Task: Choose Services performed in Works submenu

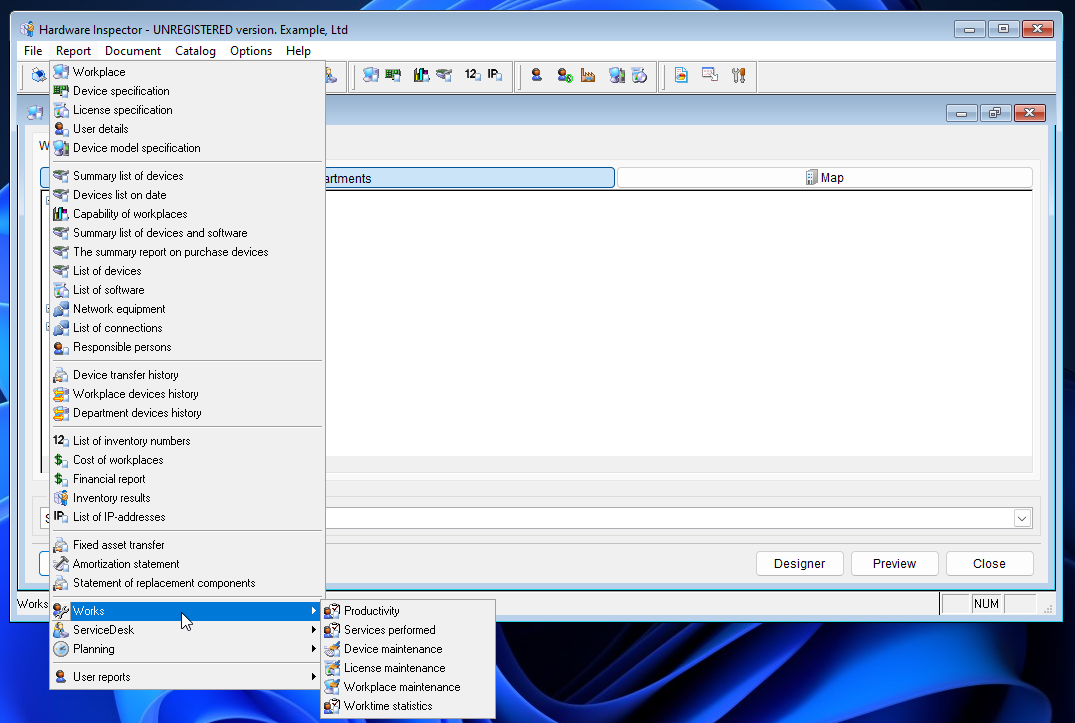Action: (x=408, y=630)
